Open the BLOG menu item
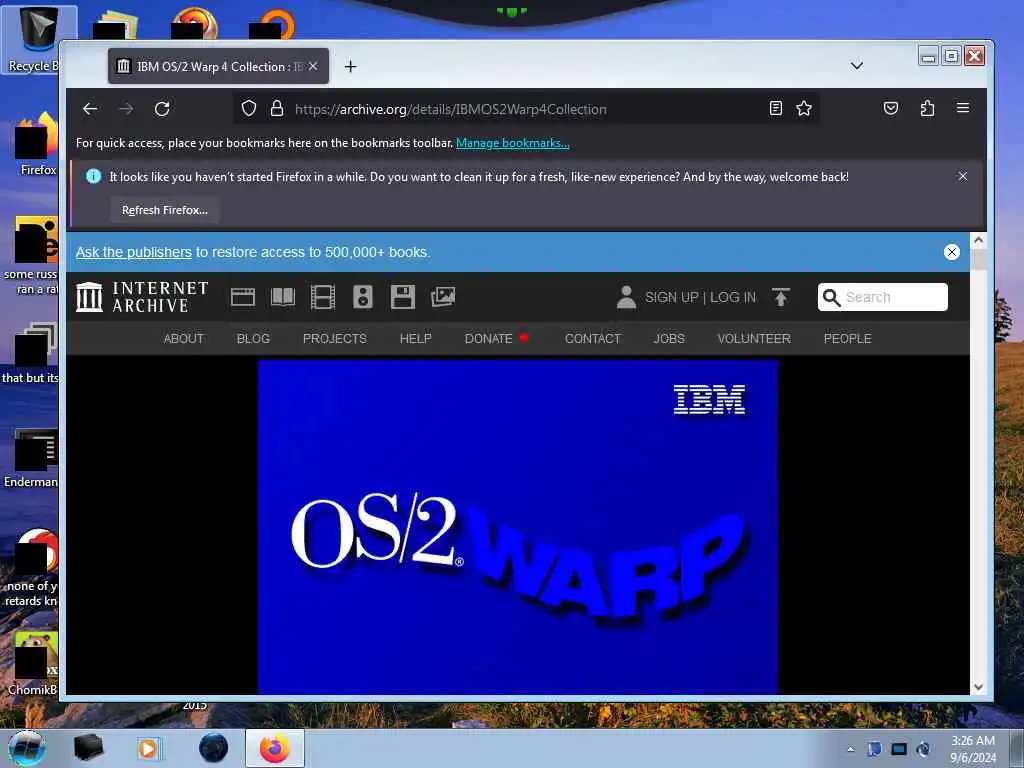Screen dimensions: 1024x768 click(x=253, y=338)
